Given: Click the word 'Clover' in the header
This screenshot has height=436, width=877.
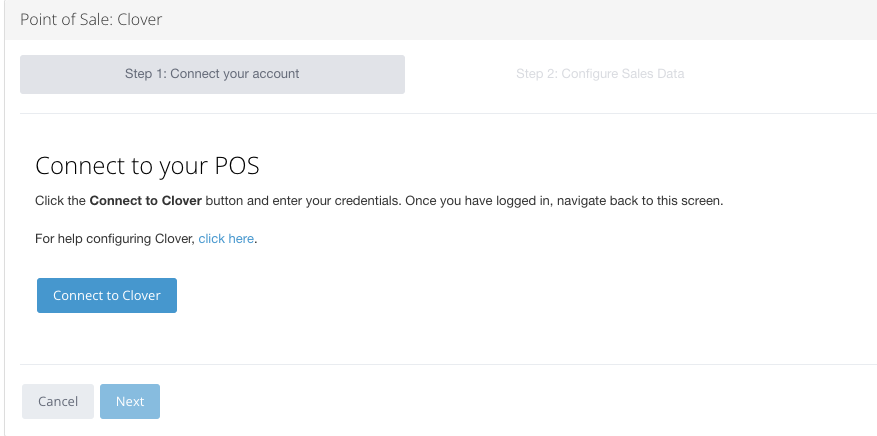Looking at the screenshot, I should point(140,19).
